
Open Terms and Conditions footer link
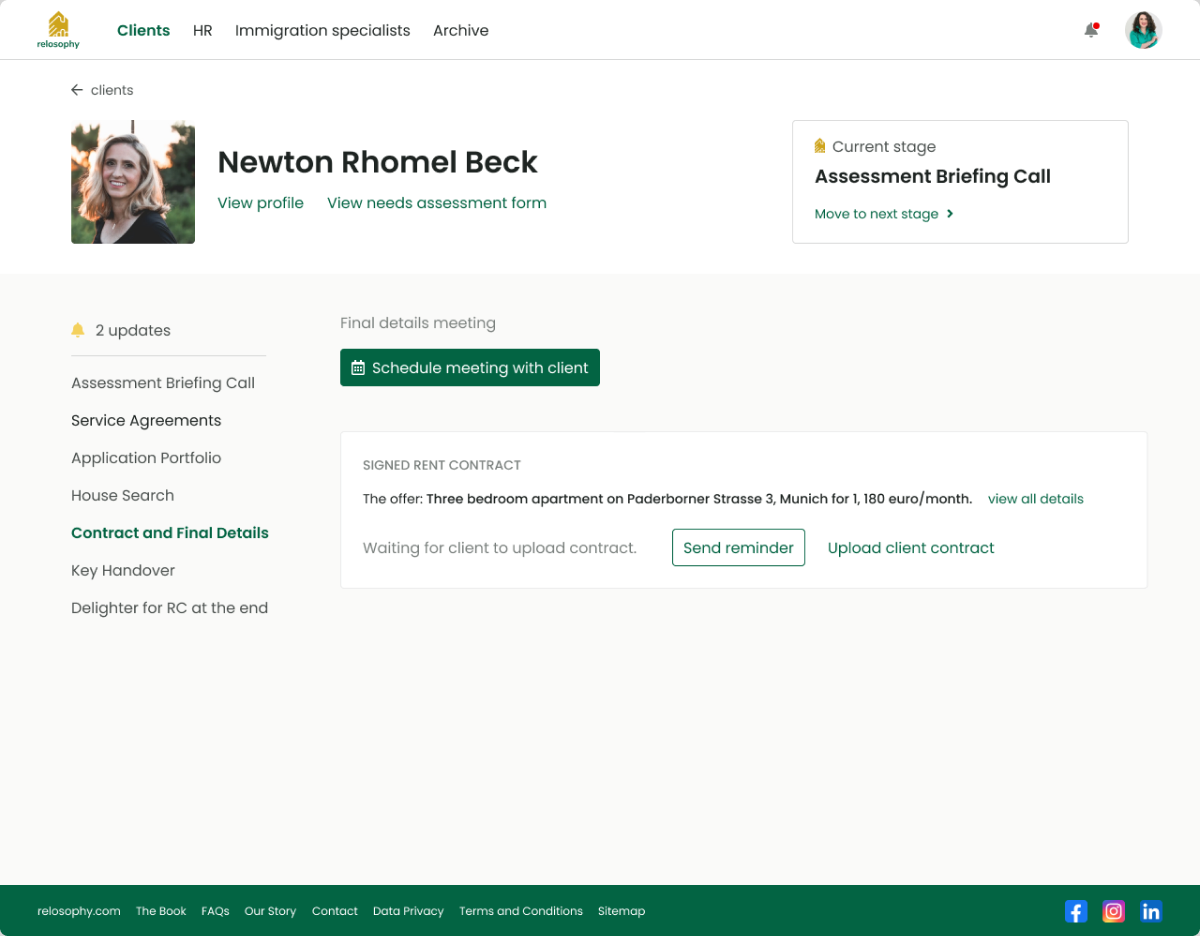pyautogui.click(x=521, y=911)
